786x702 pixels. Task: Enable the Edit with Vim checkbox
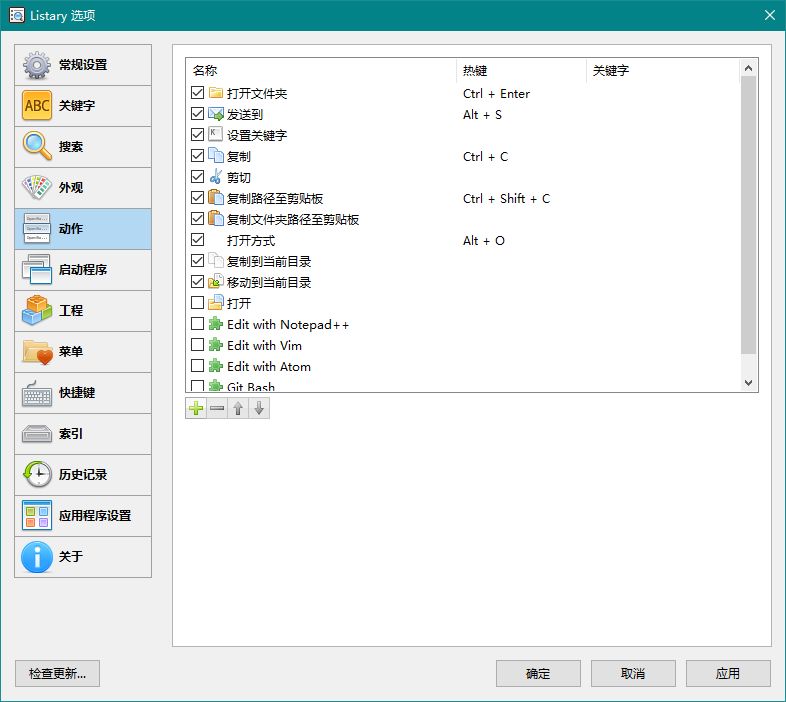pos(198,345)
